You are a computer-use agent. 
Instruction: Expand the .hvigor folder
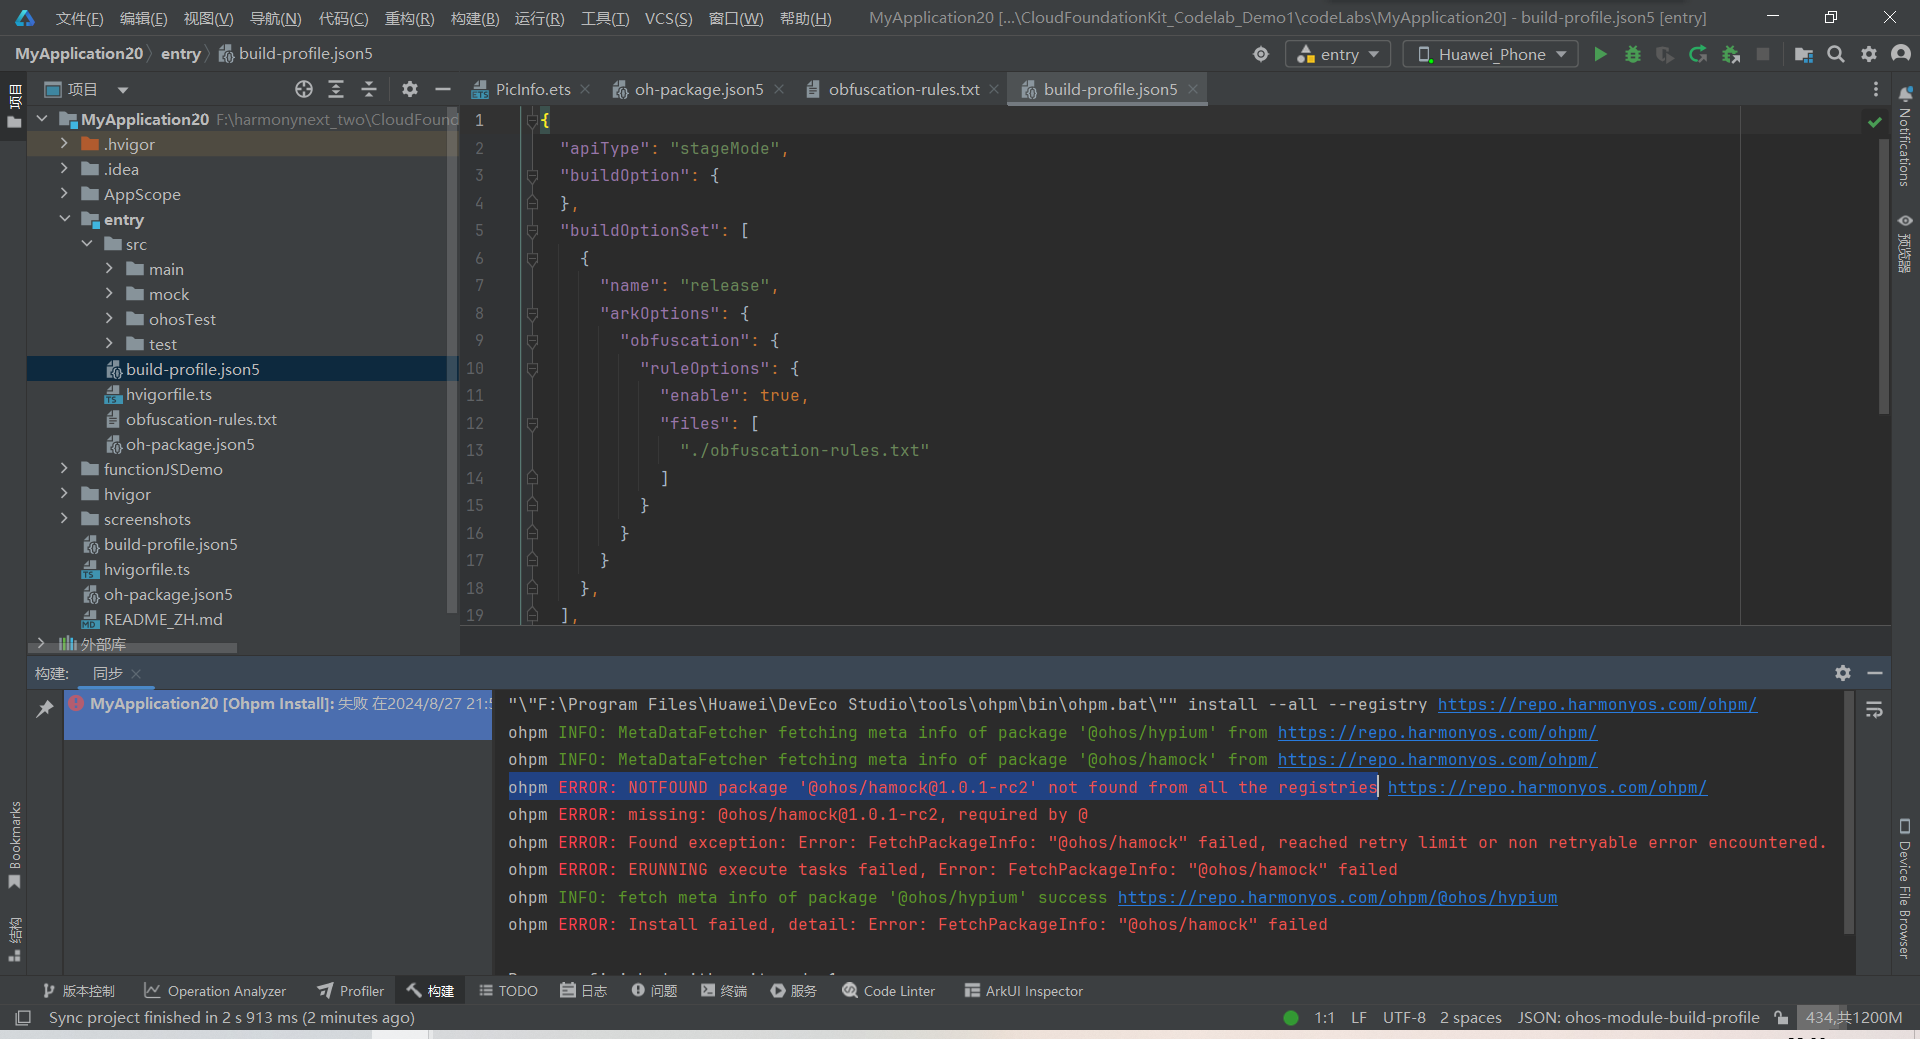coord(64,144)
